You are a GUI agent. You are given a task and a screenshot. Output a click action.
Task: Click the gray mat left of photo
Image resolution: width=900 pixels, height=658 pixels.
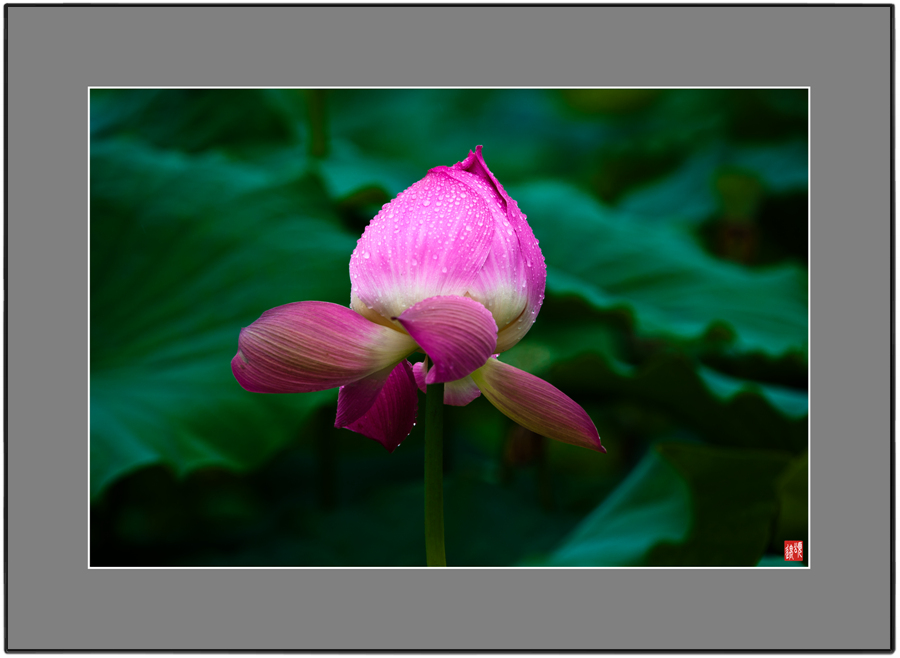(x=48, y=330)
